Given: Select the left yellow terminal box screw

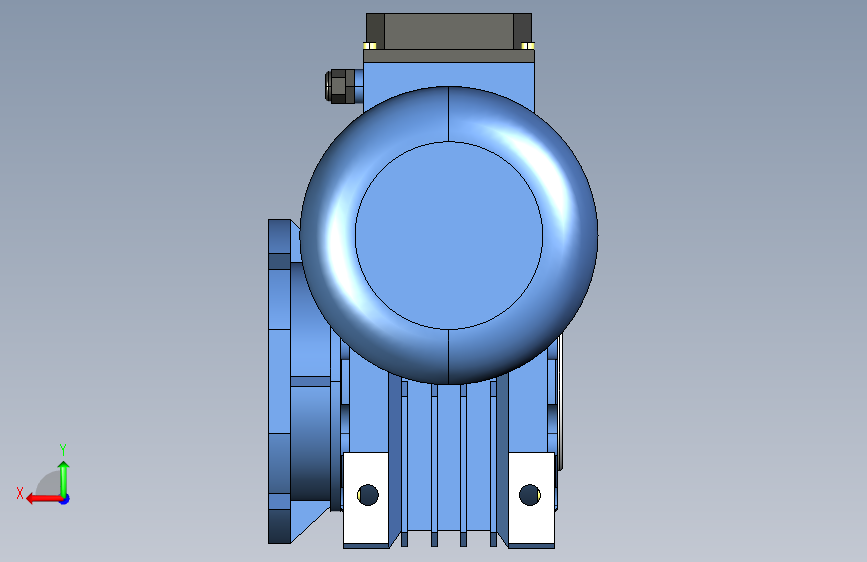Looking at the screenshot, I should click(370, 46).
